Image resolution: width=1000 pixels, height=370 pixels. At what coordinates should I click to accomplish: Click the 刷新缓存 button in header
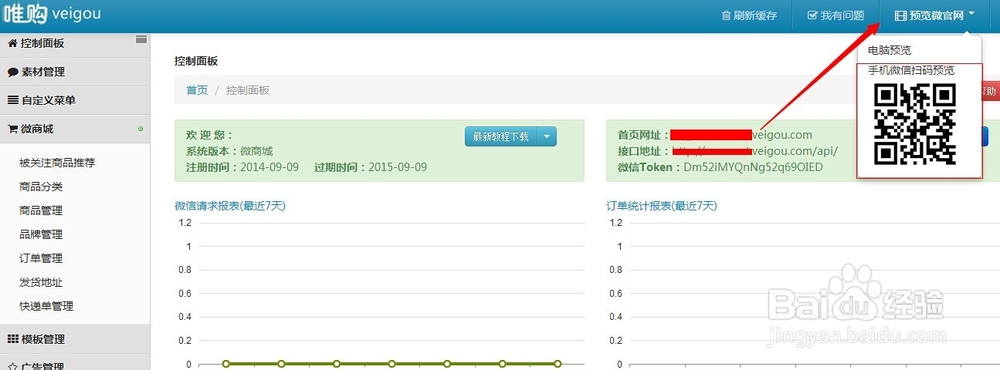[x=749, y=15]
